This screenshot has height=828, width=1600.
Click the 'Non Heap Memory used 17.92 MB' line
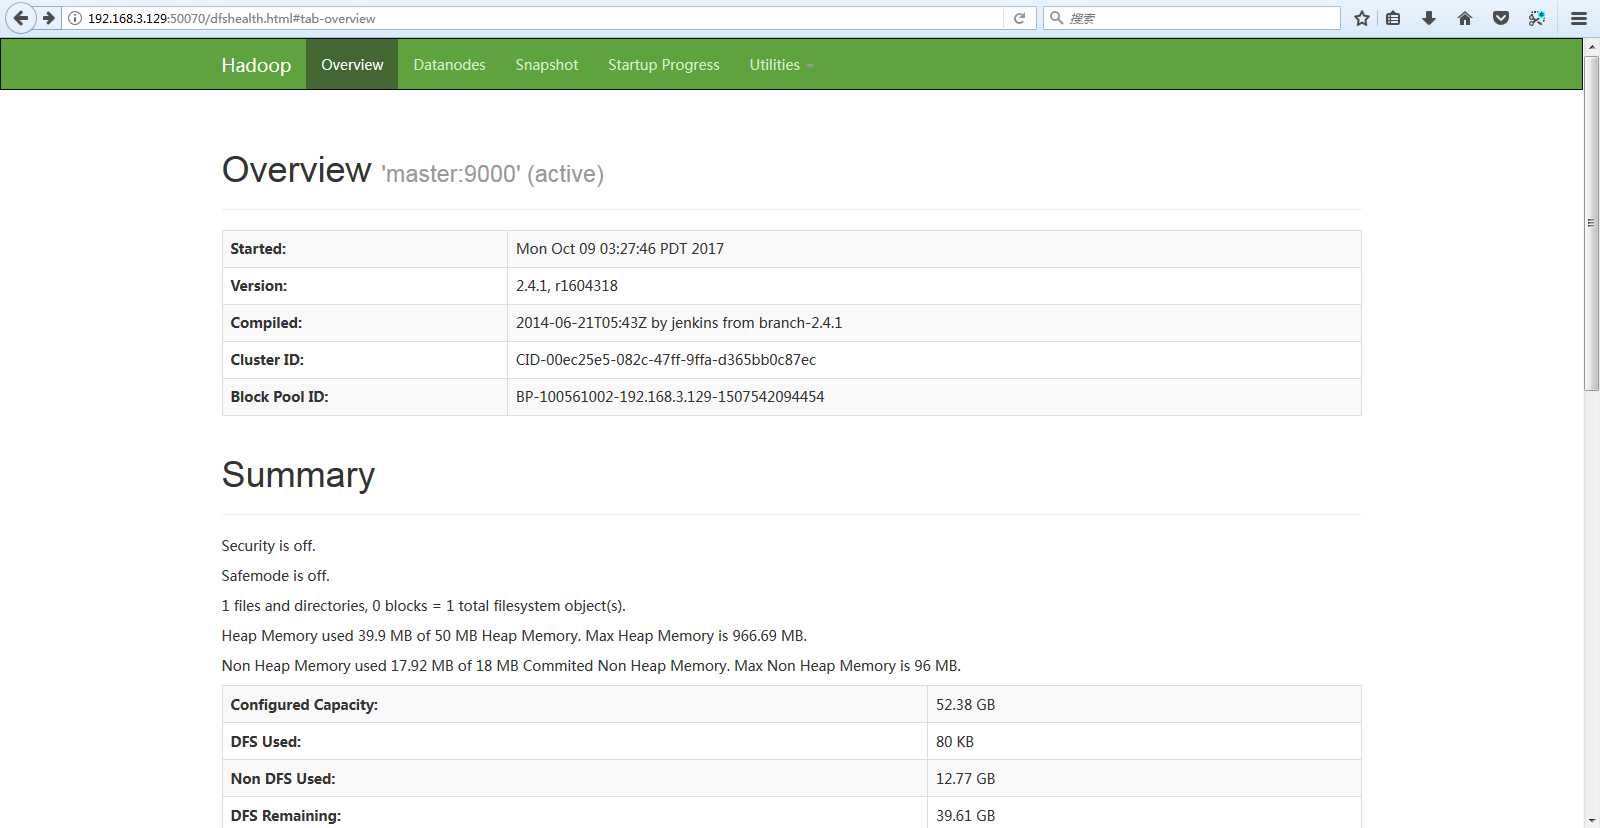coord(591,666)
